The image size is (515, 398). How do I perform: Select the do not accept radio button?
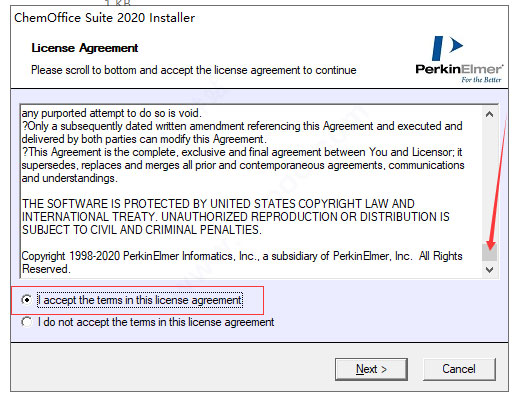pyautogui.click(x=27, y=322)
